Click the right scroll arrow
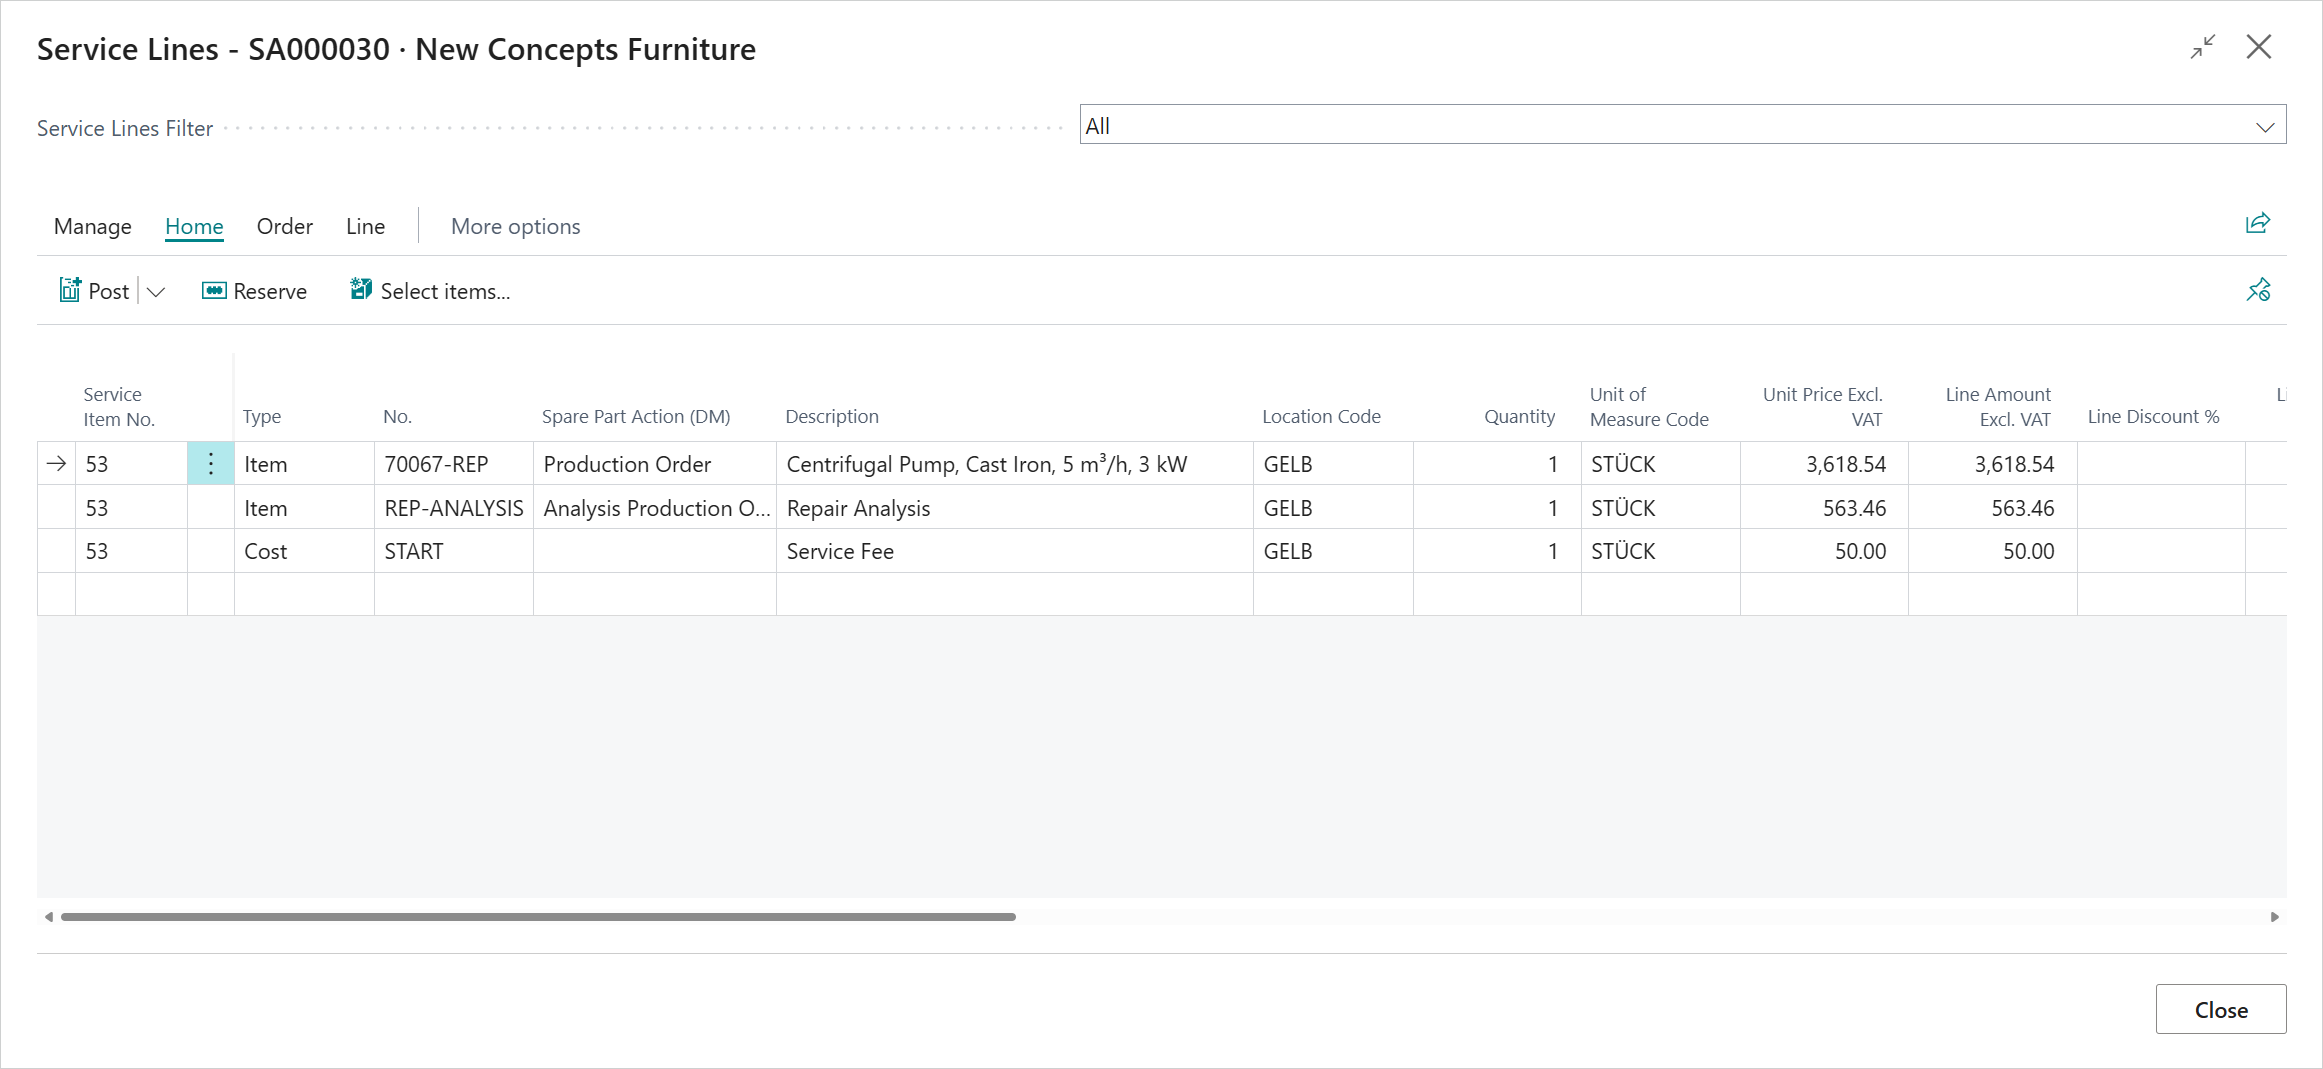 coord(2274,917)
